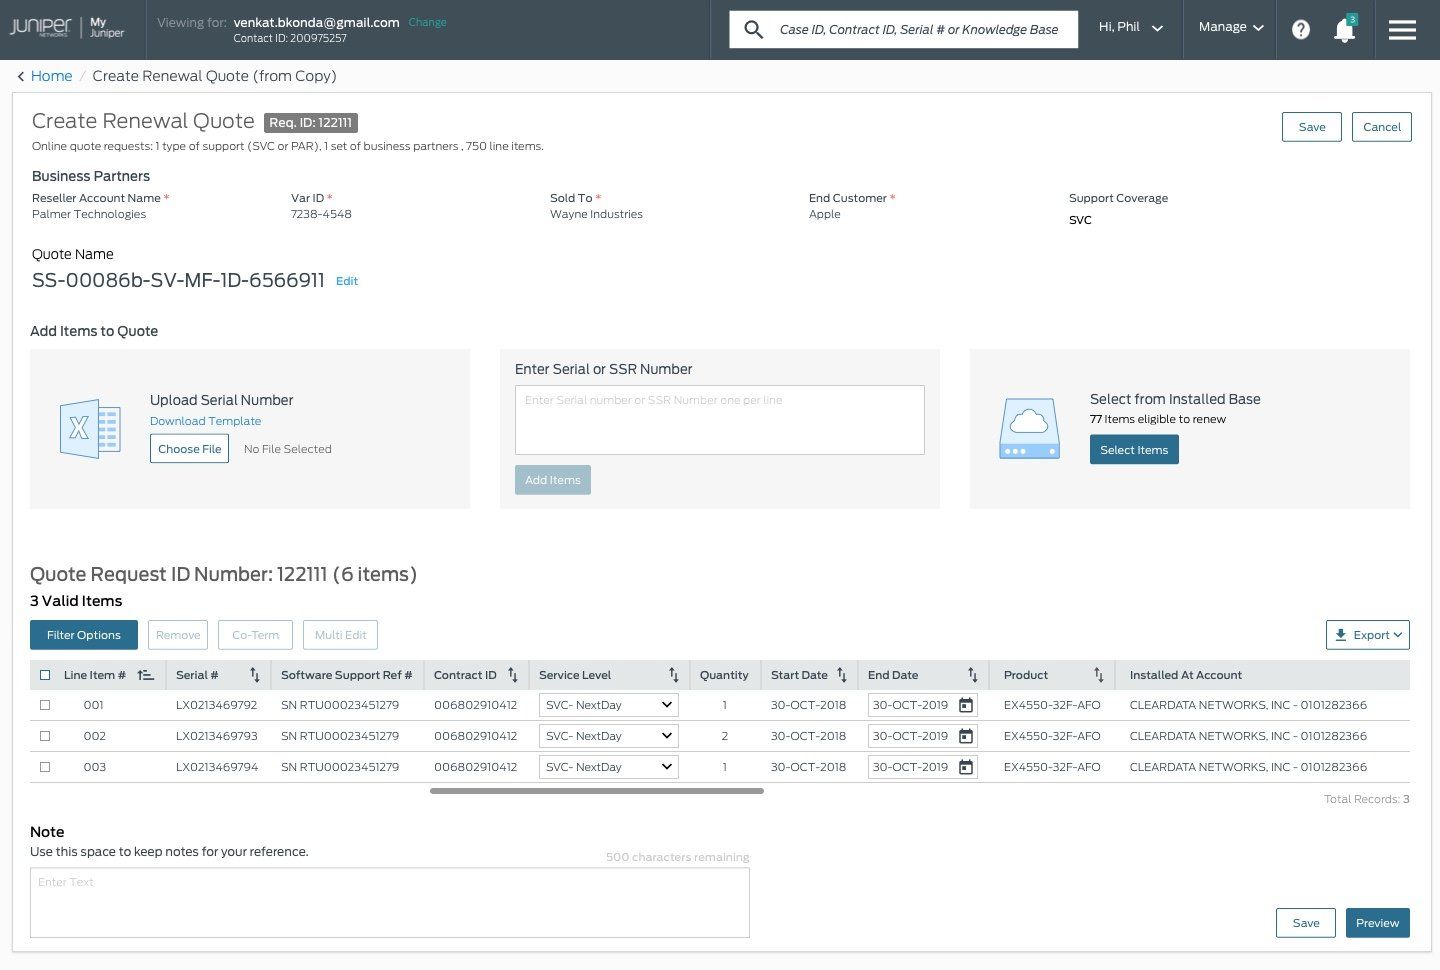Click the Select Items button
This screenshot has width=1440, height=970.
pos(1134,450)
